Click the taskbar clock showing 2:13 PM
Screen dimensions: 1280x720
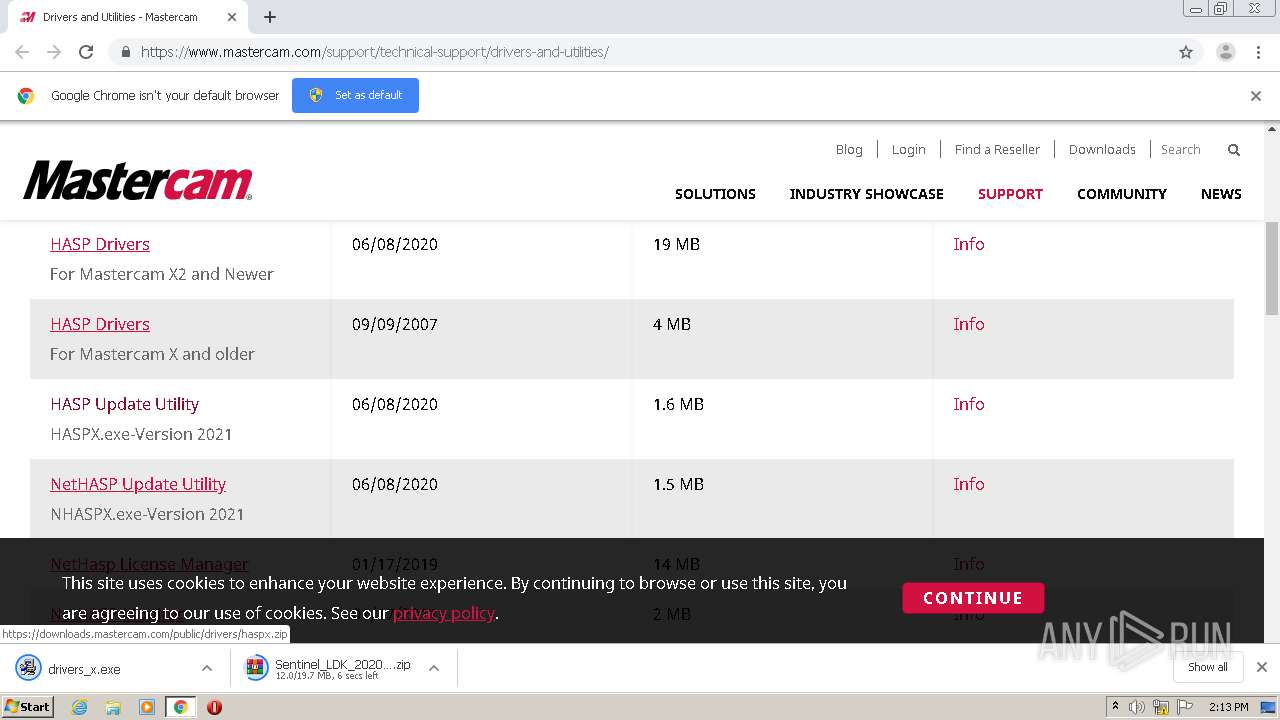tap(1228, 707)
